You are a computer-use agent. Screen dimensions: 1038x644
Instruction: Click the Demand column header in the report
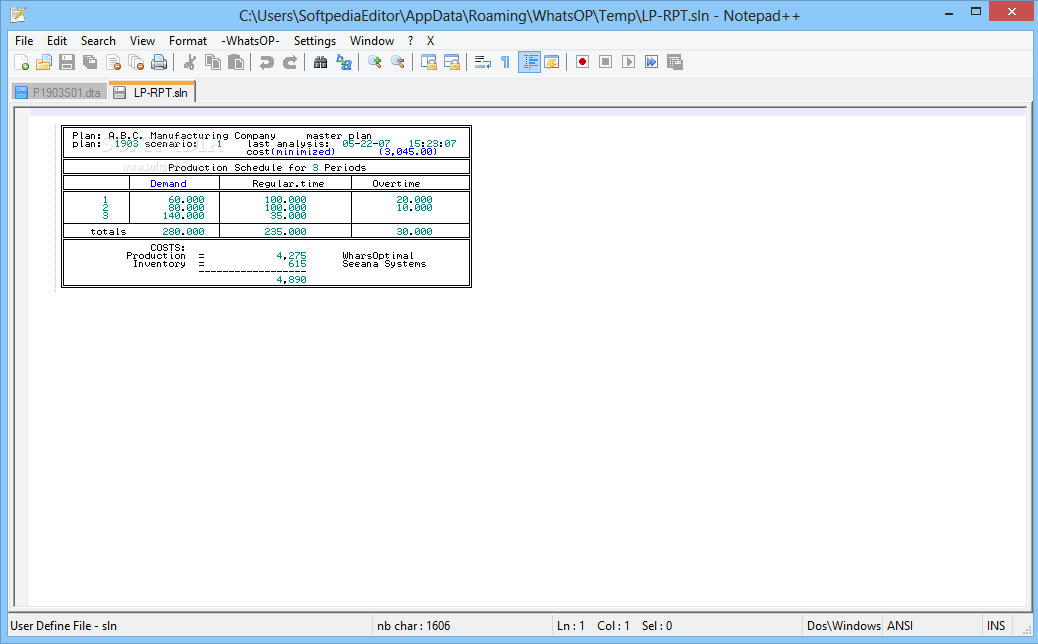pyautogui.click(x=168, y=184)
